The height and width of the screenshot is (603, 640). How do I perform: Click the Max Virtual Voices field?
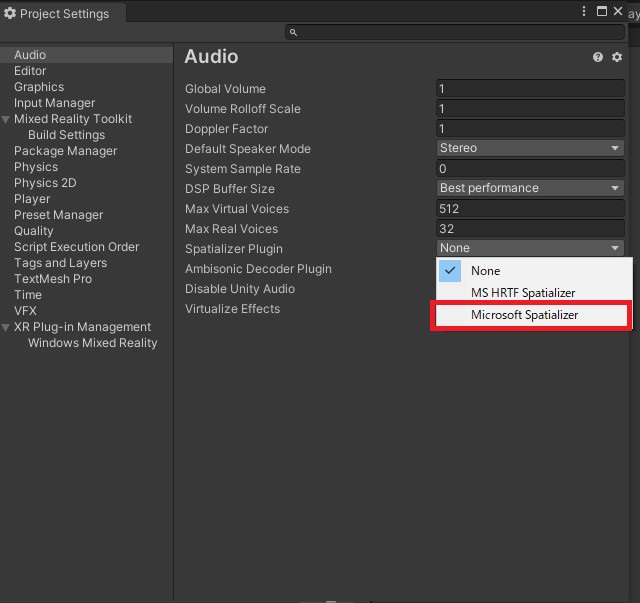(x=530, y=209)
